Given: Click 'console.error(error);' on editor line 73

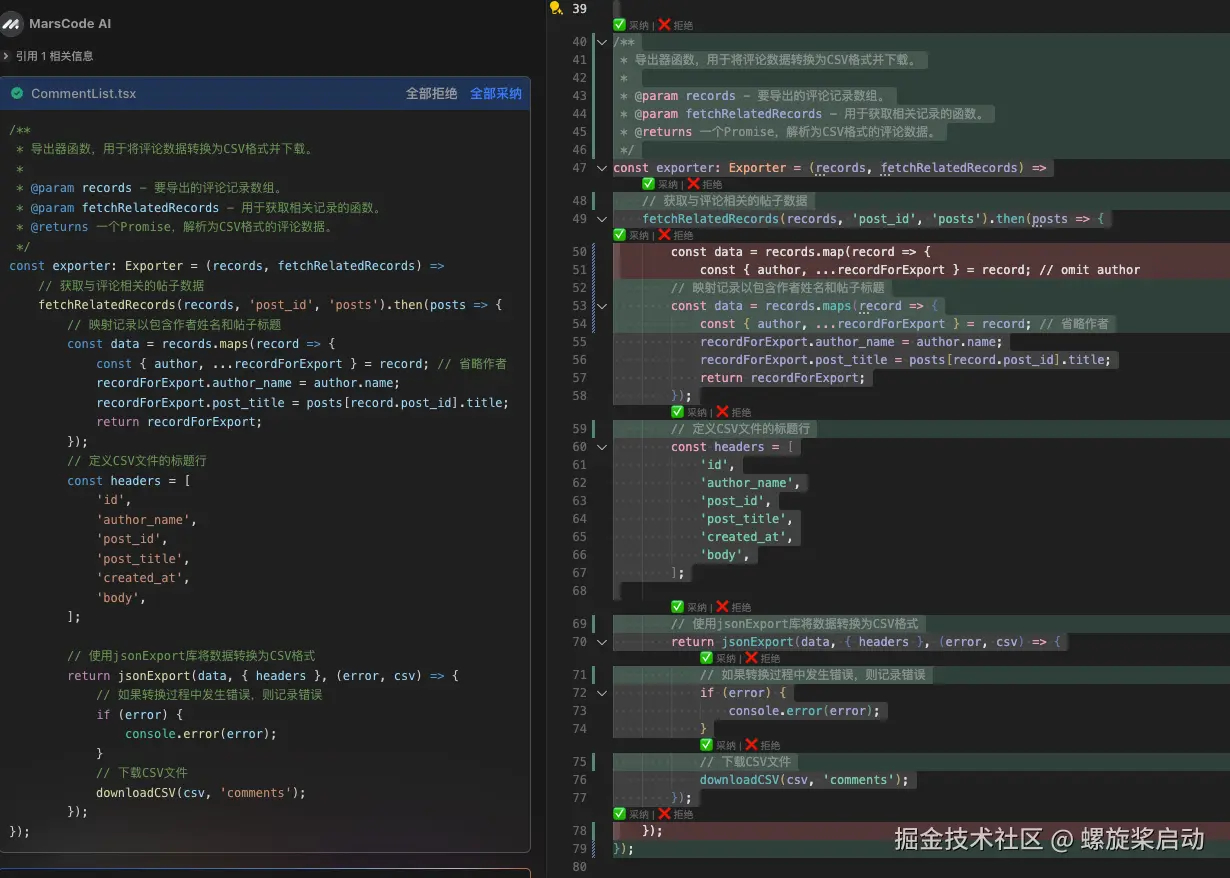Looking at the screenshot, I should pos(804,711).
